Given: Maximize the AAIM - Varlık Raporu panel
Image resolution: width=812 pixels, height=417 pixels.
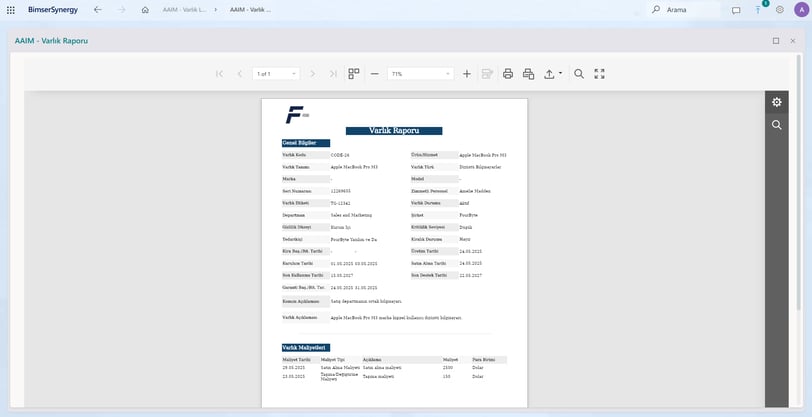Looking at the screenshot, I should click(776, 41).
